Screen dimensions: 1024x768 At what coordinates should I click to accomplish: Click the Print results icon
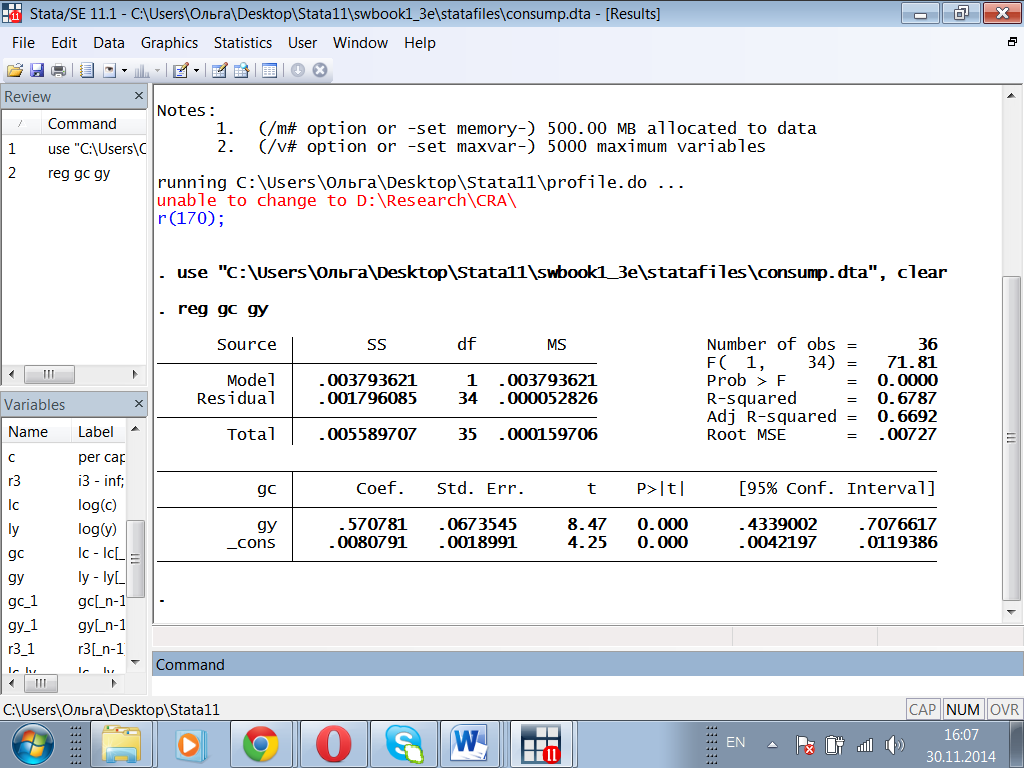[x=58, y=70]
